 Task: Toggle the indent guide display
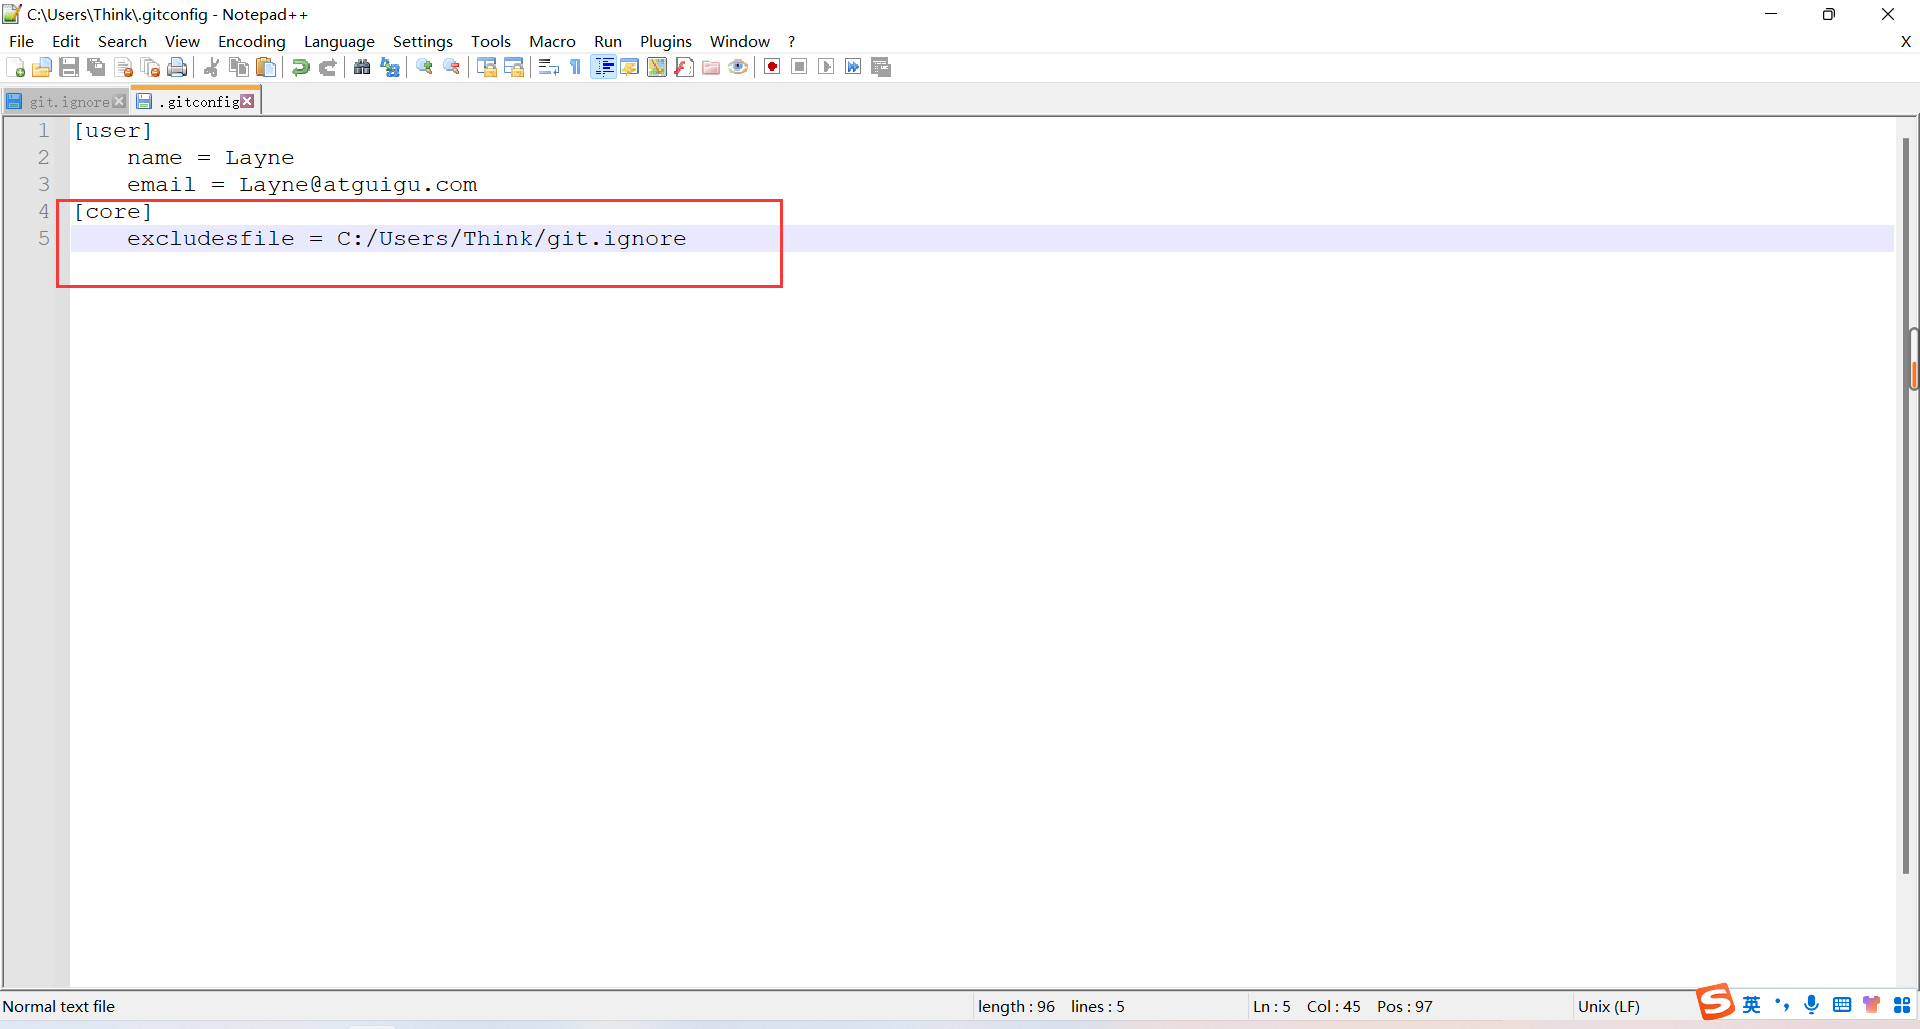603,67
